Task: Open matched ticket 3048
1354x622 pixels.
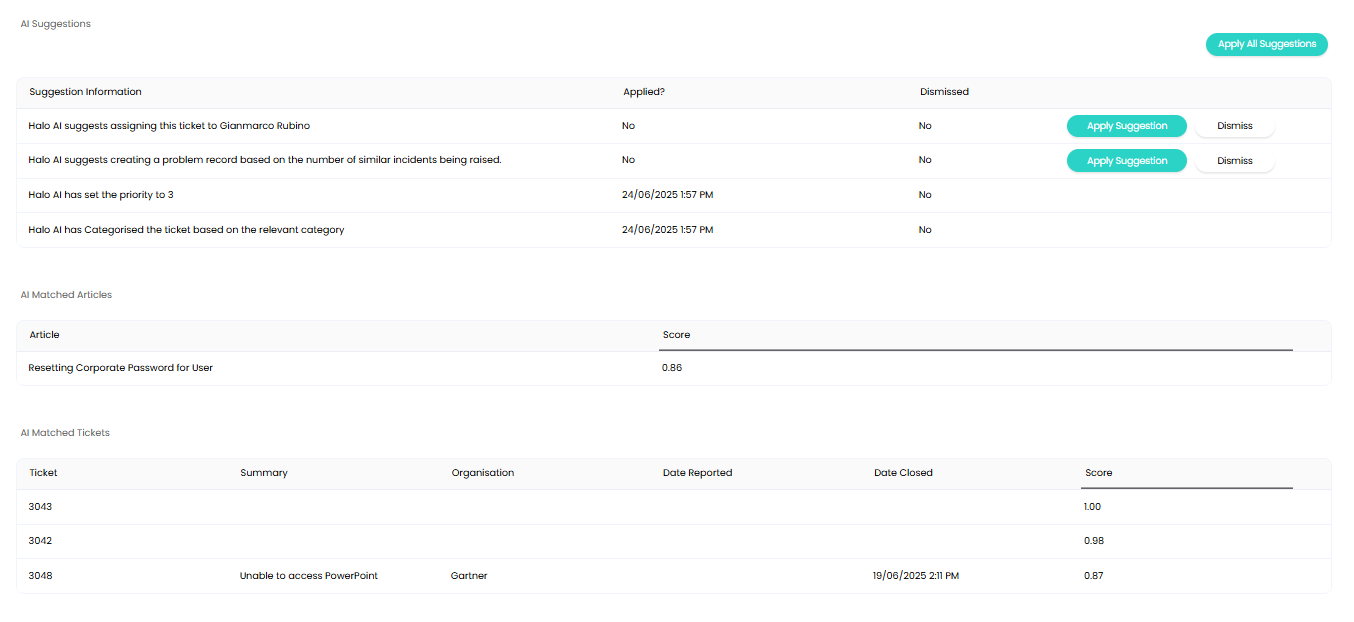Action: point(40,576)
